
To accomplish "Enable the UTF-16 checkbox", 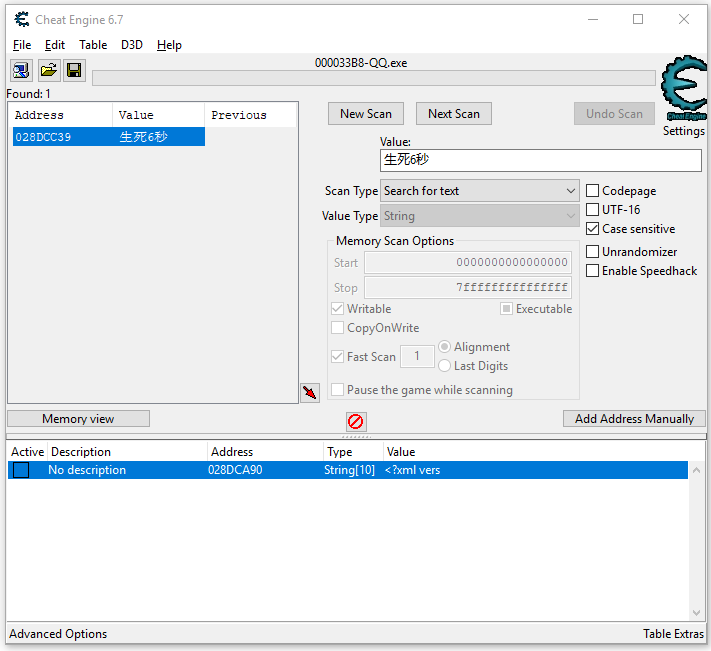I will (x=592, y=209).
